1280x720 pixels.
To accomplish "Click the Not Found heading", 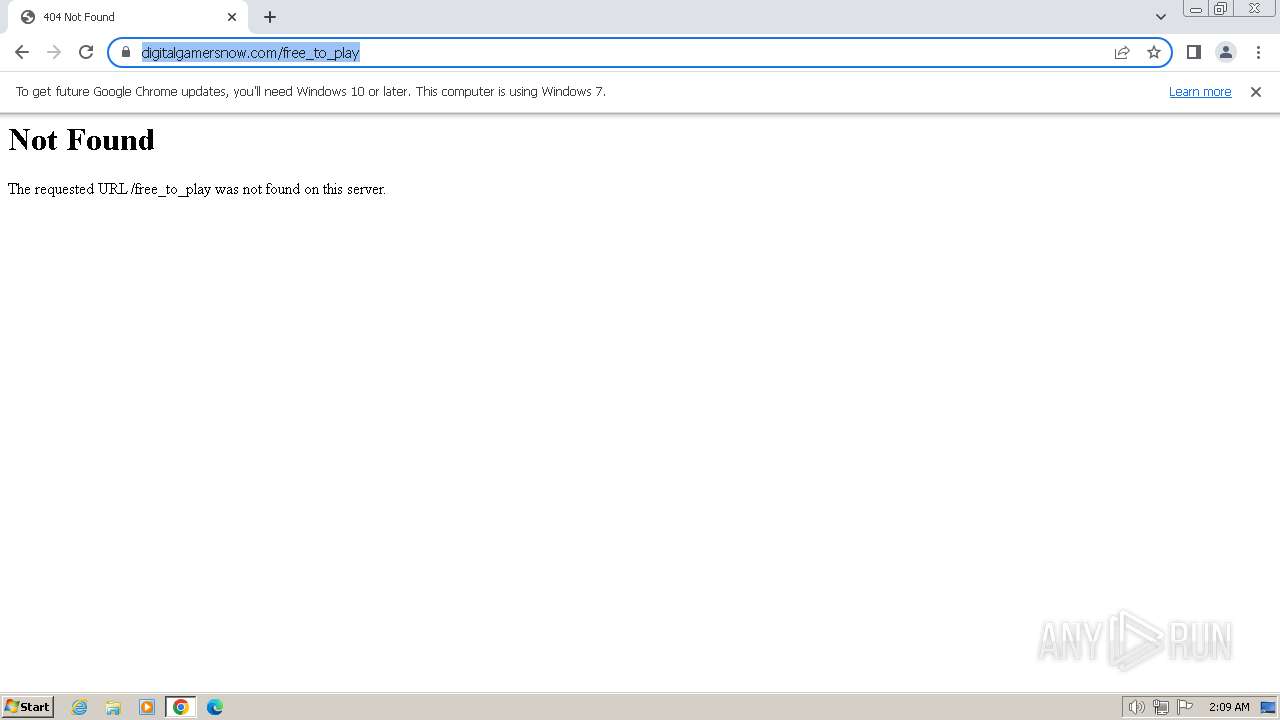I will click(x=82, y=140).
